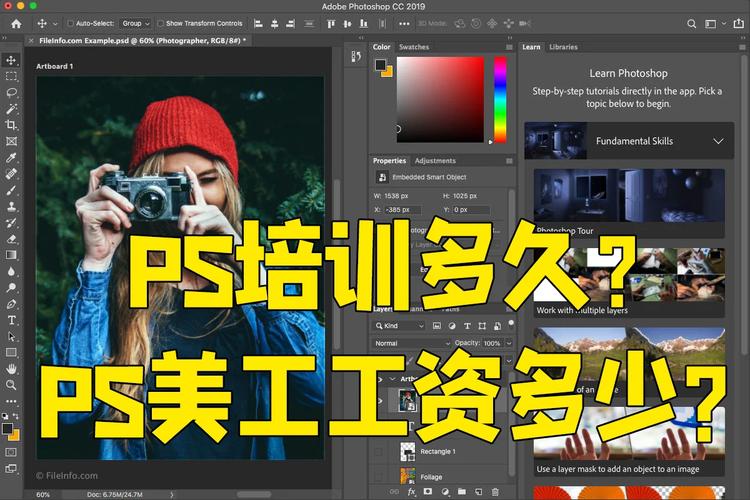Select the Lasso tool
The width and height of the screenshot is (750, 500).
click(11, 92)
